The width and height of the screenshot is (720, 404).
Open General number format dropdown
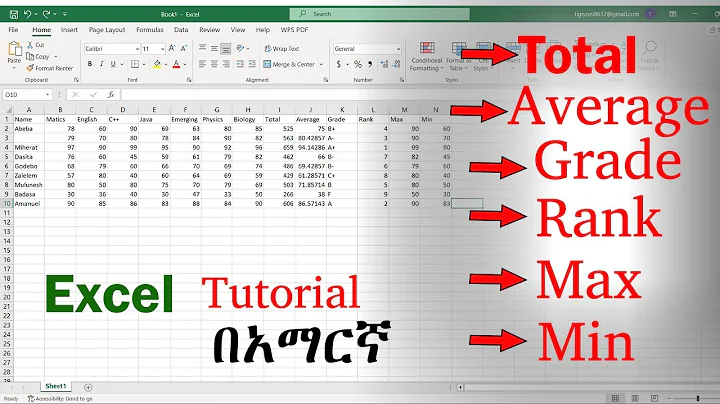coord(398,49)
